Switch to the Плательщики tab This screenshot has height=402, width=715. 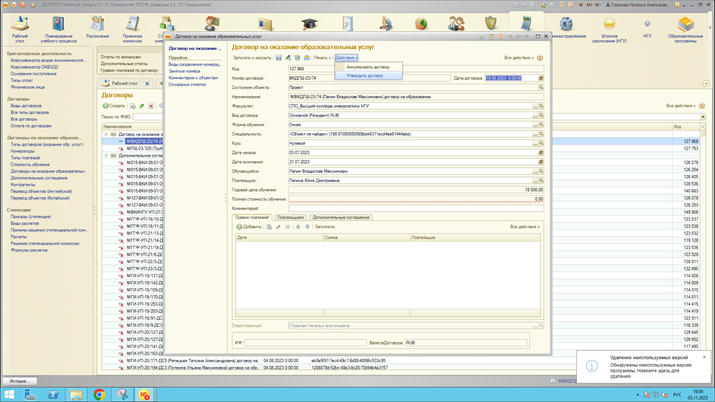point(291,217)
